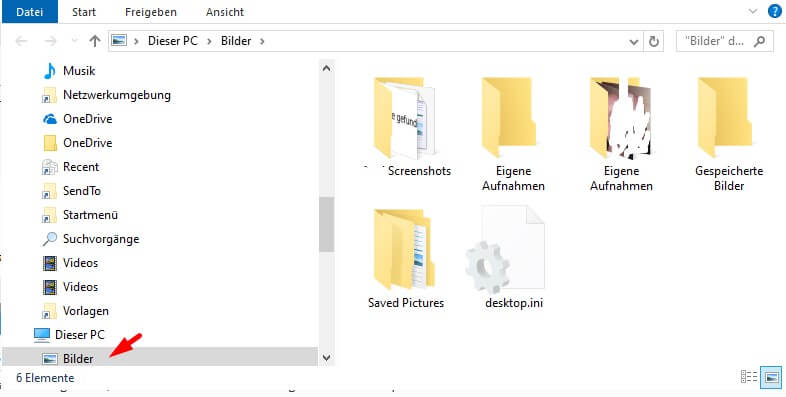This screenshot has height=397, width=786.
Task: Click the navigation pane scroll-up arrow
Action: click(326, 68)
